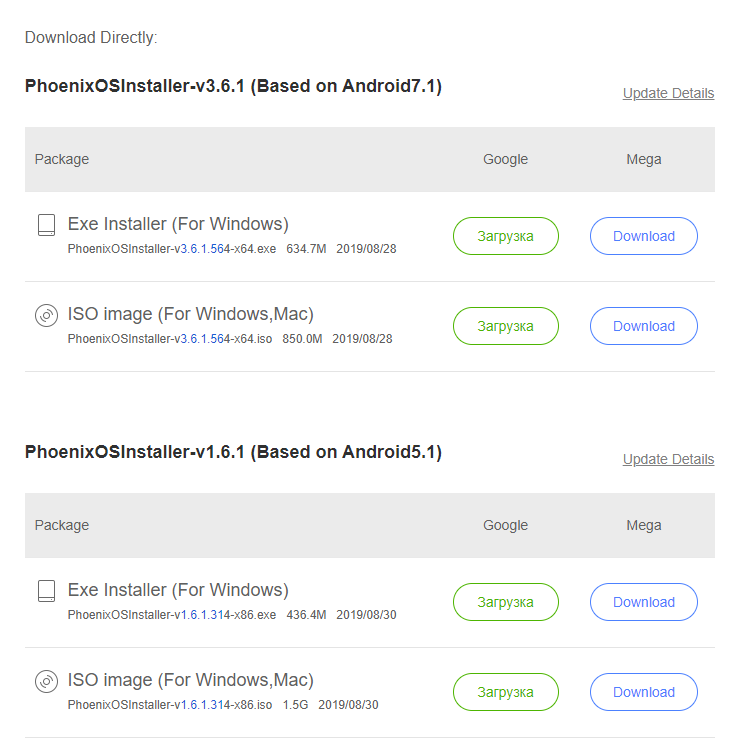Click the ISO disc icon under v1.6.1
The width and height of the screenshot is (738, 740).
click(46, 681)
